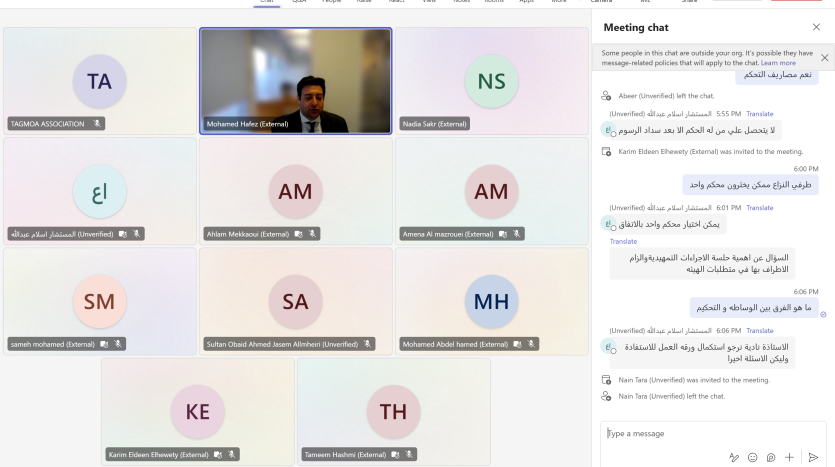
Task: Translate the 6:06 PM Arabic message
Action: (759, 330)
